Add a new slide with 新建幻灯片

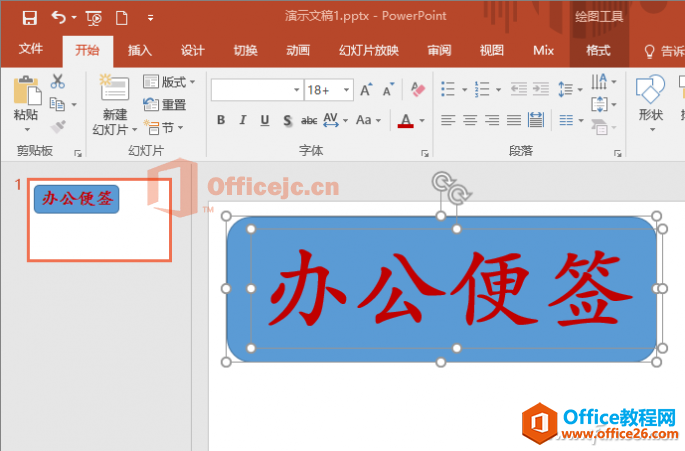click(115, 105)
